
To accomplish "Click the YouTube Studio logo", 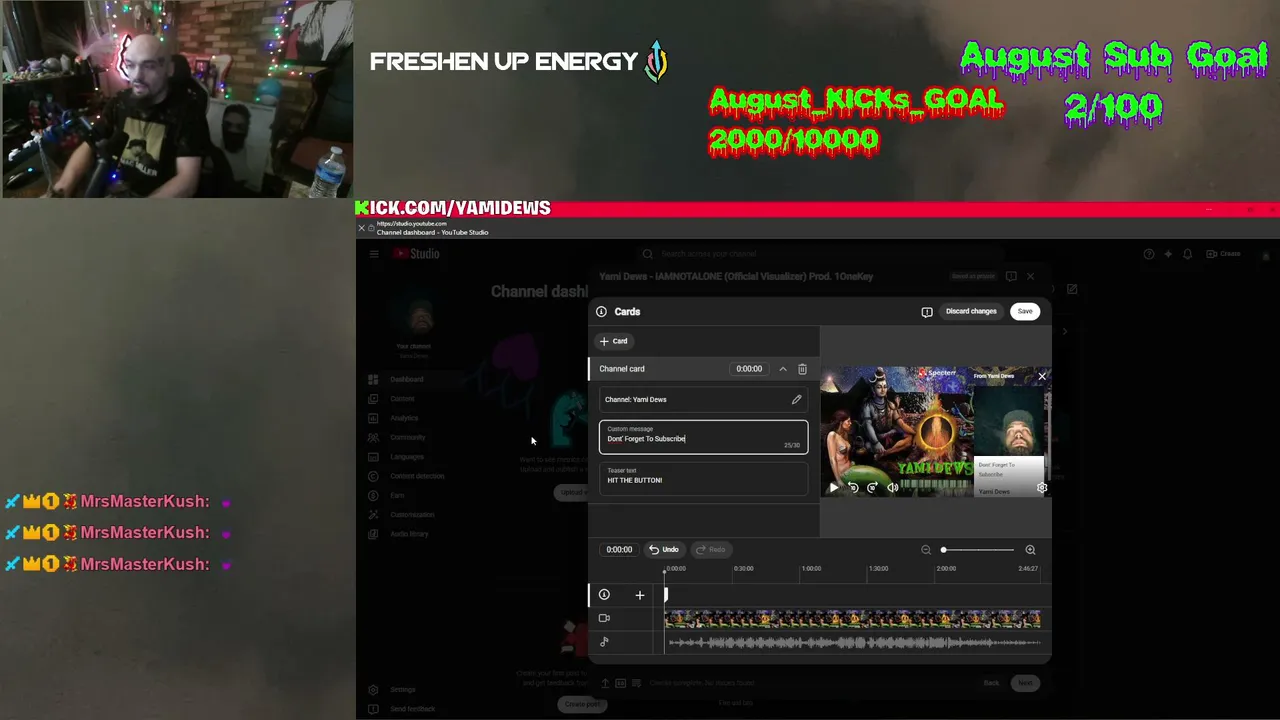I will pyautogui.click(x=416, y=254).
